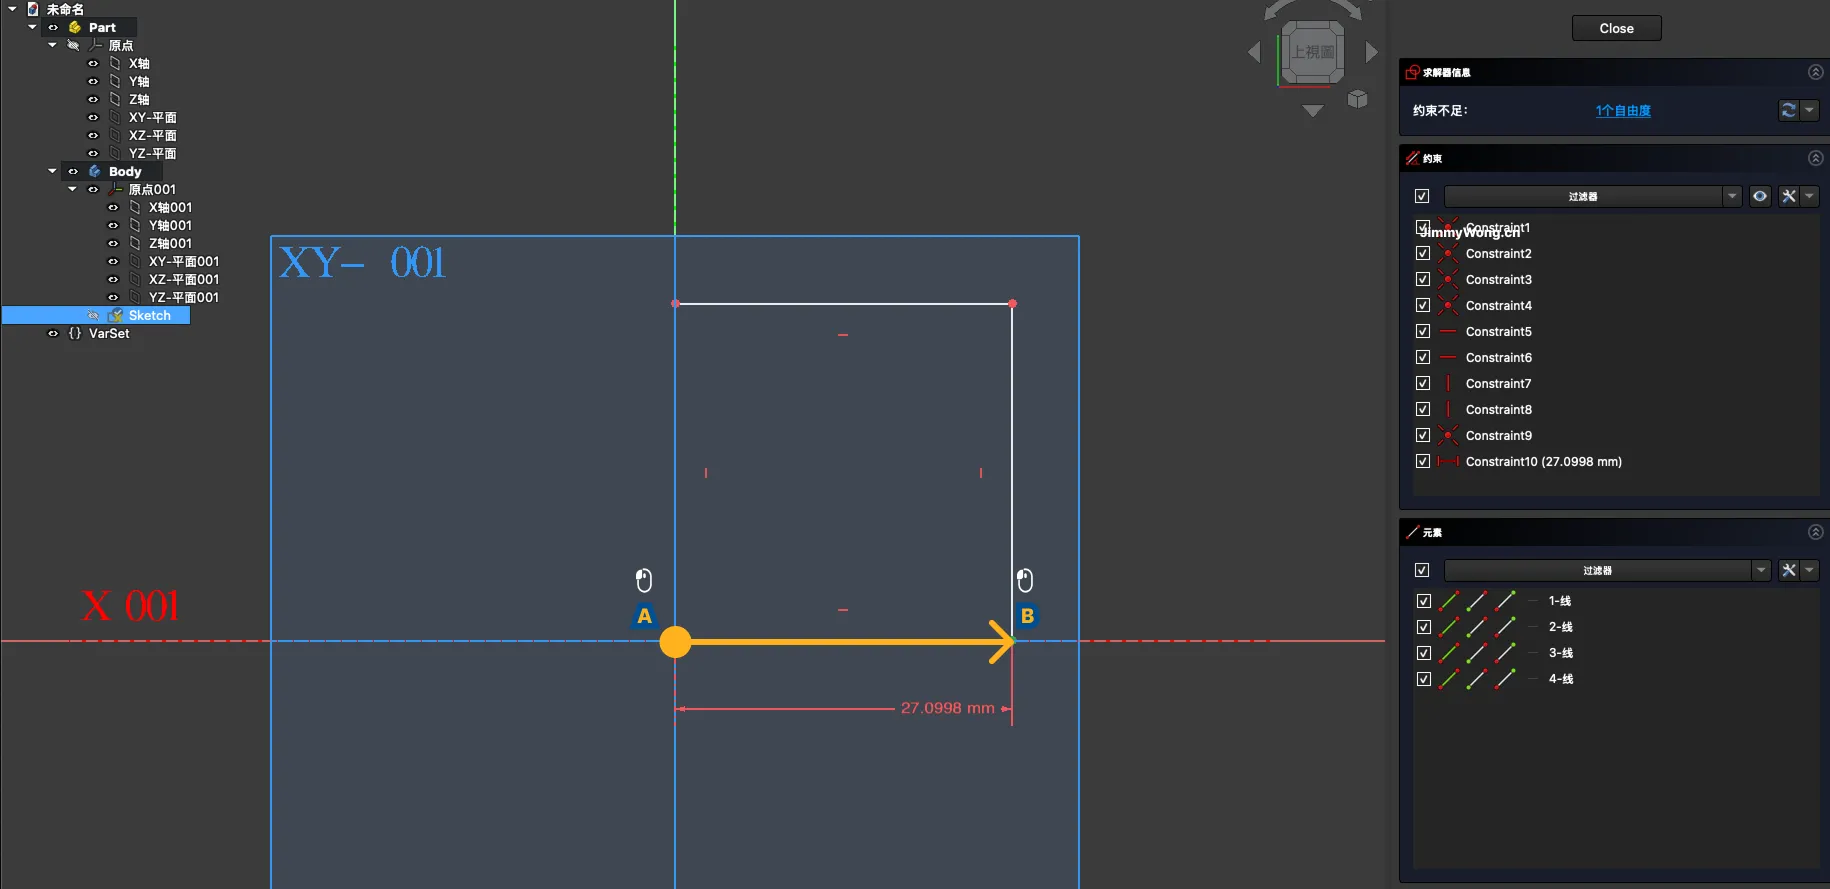Click the solver refresh/recompute icon
This screenshot has height=889, width=1830.
(1788, 110)
